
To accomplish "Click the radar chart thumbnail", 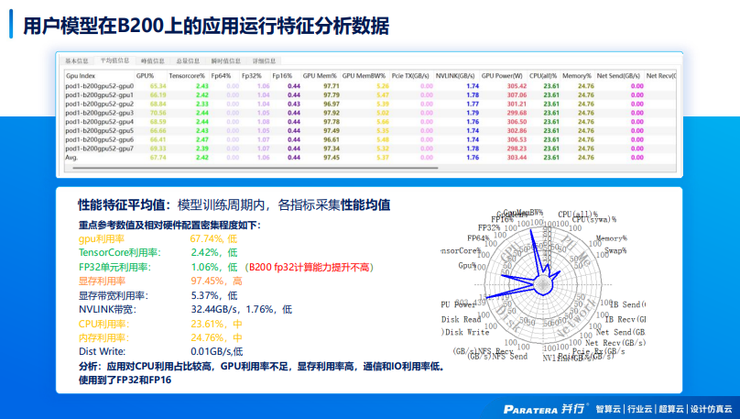I will (543, 285).
